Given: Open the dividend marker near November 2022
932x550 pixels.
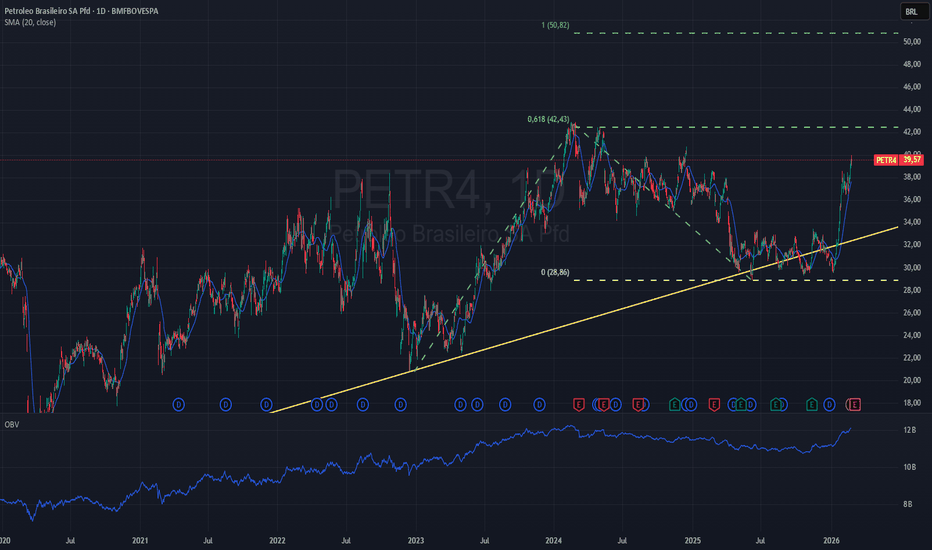Looking at the screenshot, I should pos(401,405).
